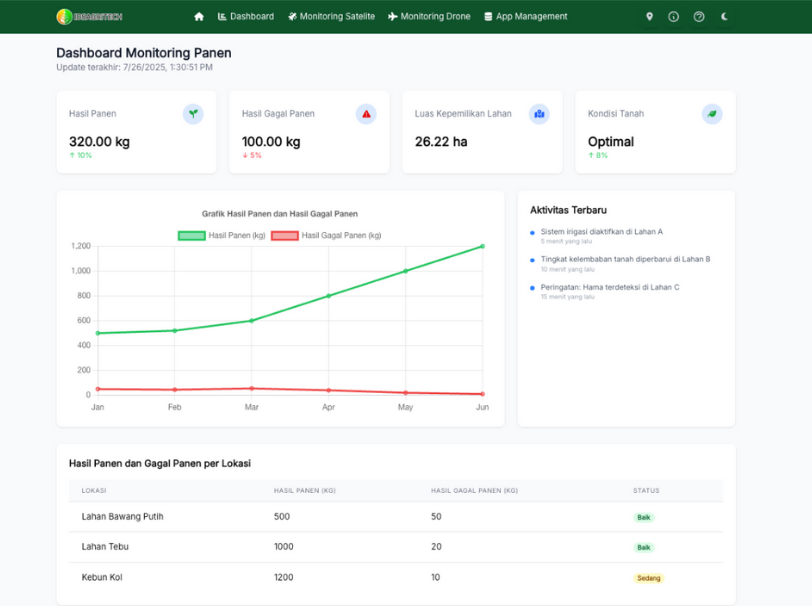Screen dimensions: 812x606
Task: Click the Hasil Gagal Panen warning icon
Action: coord(366,114)
